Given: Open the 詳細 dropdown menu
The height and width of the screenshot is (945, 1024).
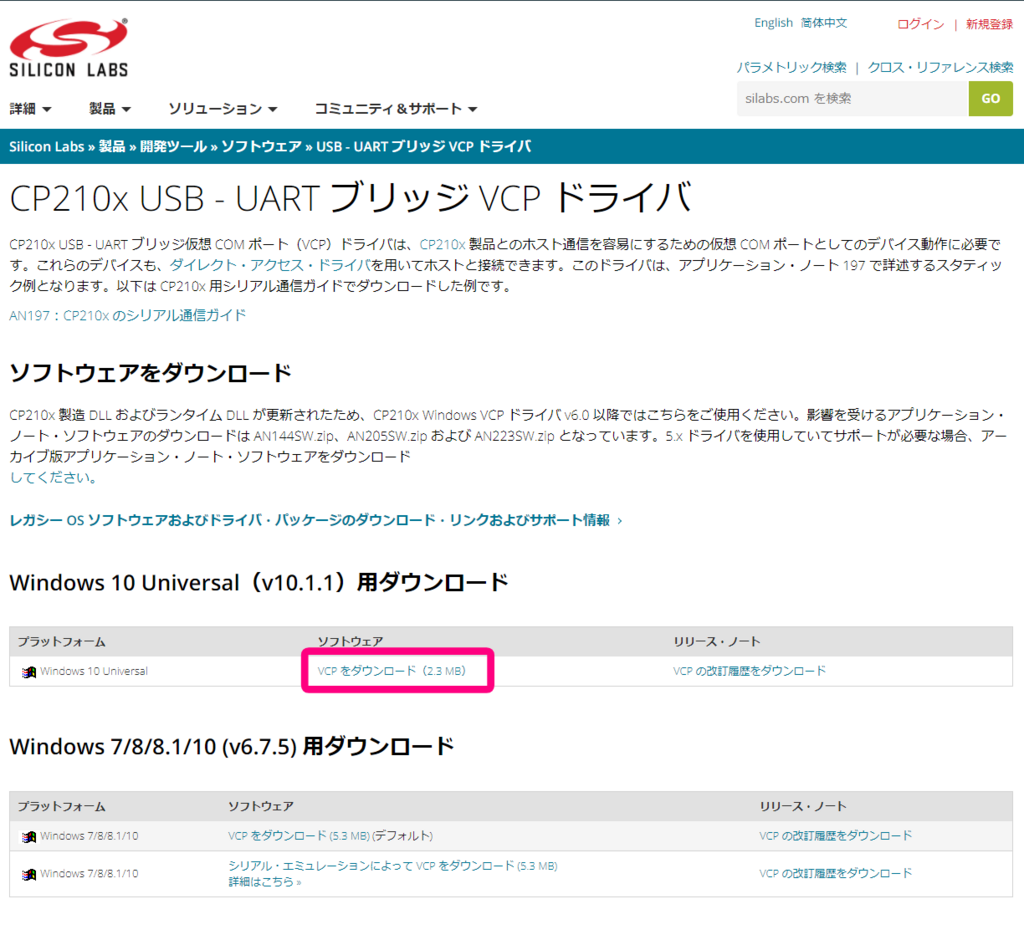Looking at the screenshot, I should 30,108.
